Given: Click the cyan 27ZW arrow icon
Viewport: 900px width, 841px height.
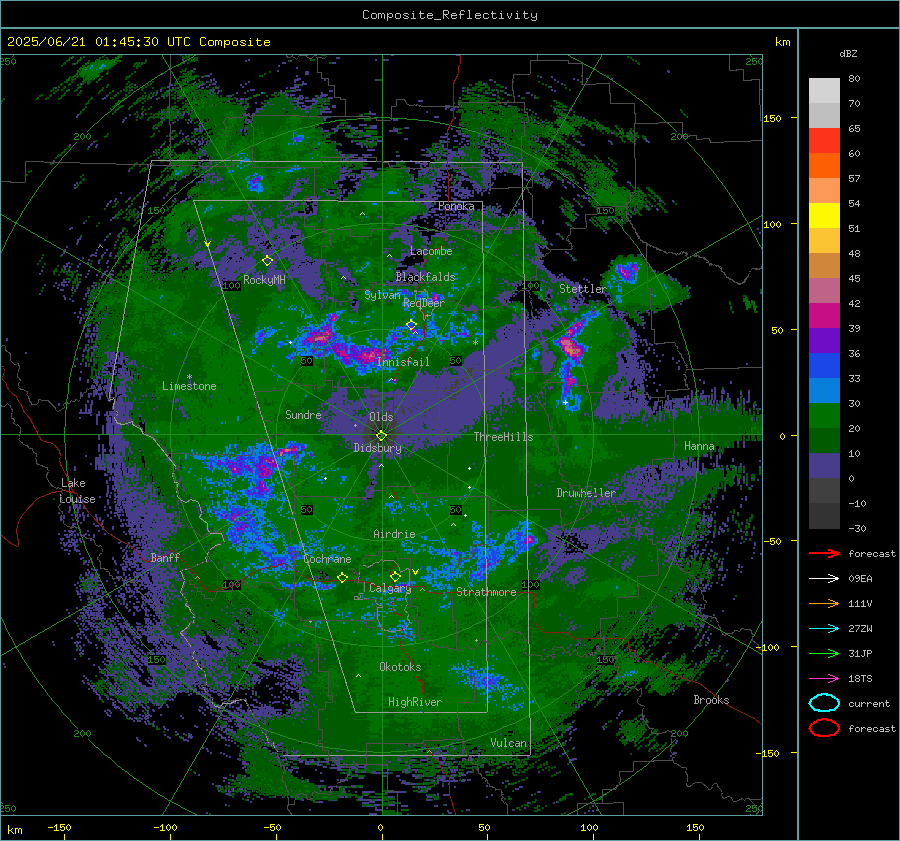Looking at the screenshot, I should (824, 628).
